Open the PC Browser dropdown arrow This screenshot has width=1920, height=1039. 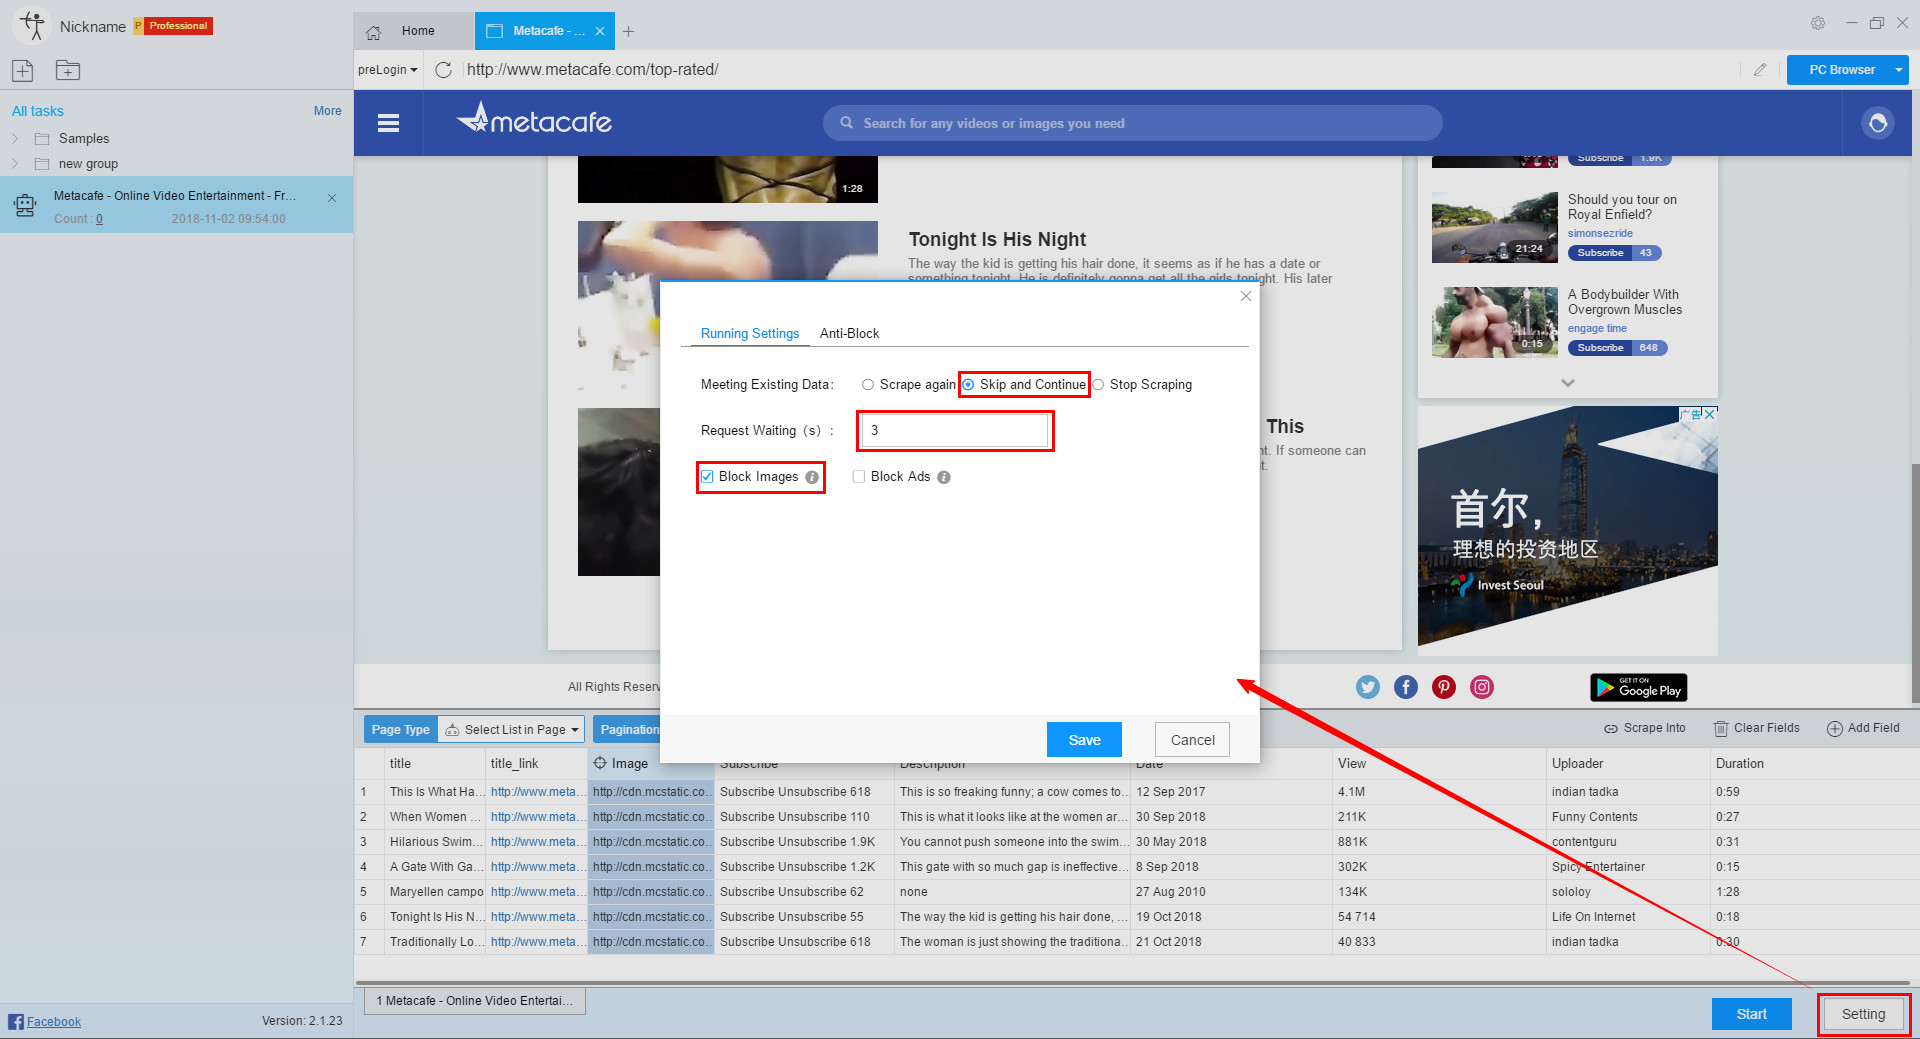tap(1898, 70)
